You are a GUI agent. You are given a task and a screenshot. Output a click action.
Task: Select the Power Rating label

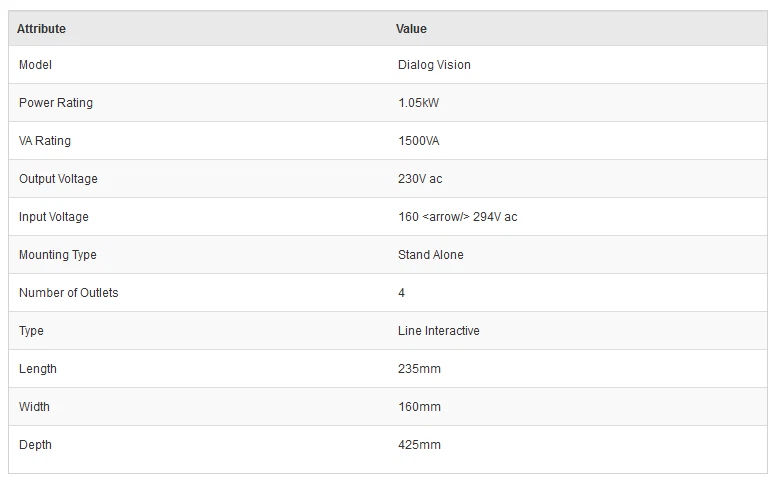56,103
